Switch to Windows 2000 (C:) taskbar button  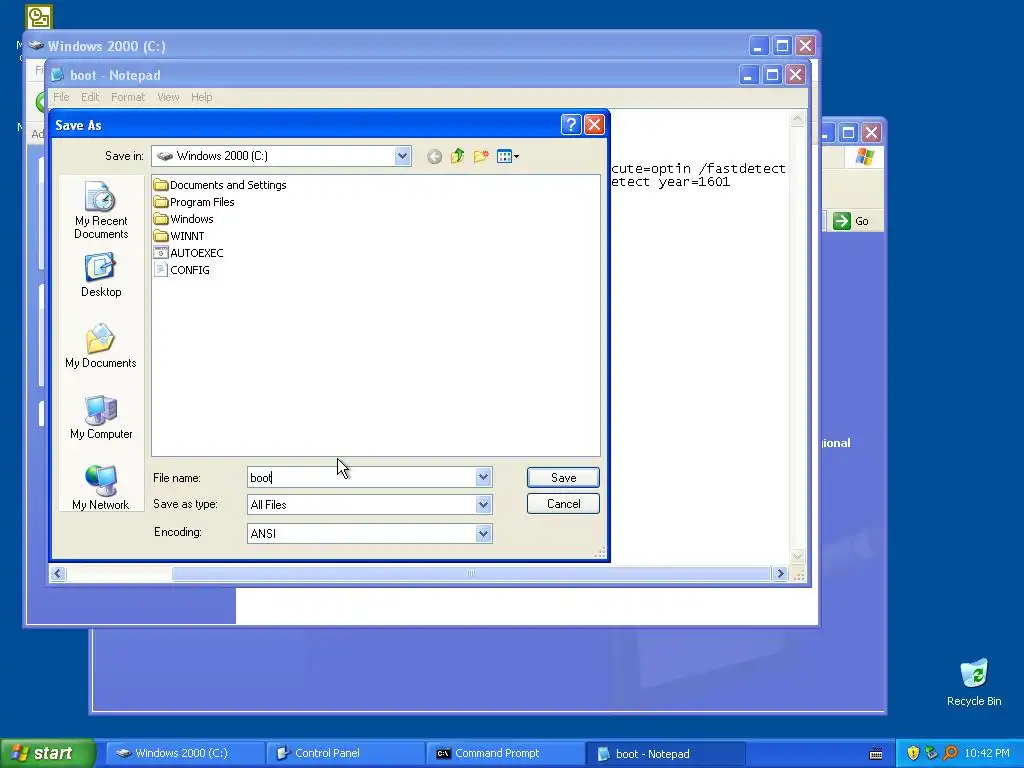pos(185,753)
